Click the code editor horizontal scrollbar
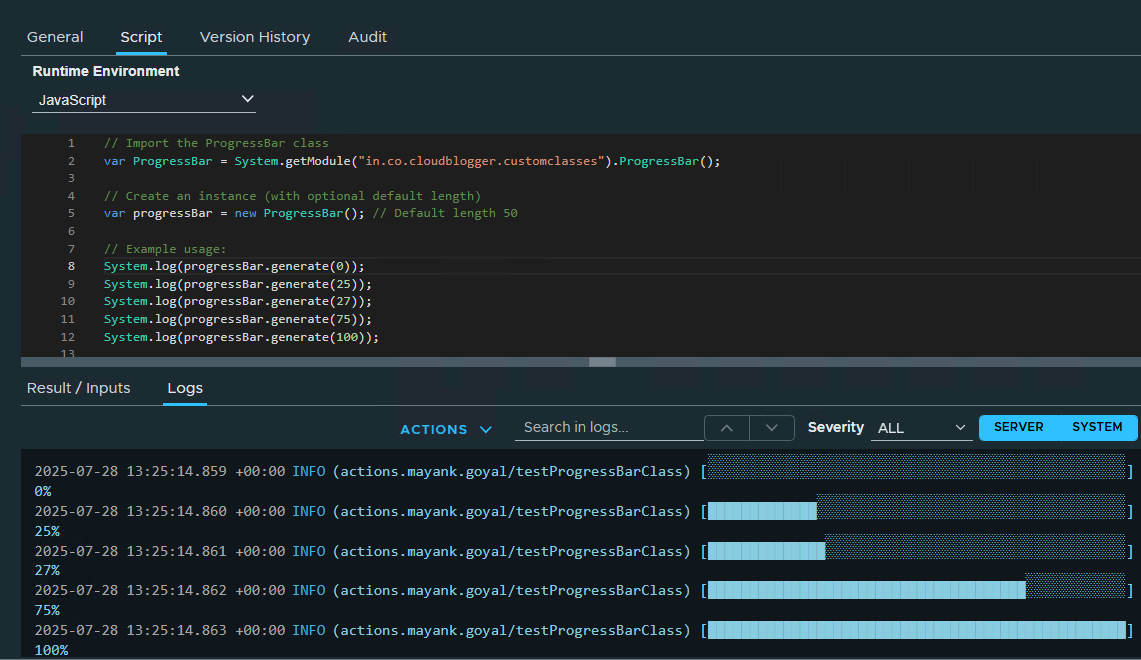 tap(601, 361)
